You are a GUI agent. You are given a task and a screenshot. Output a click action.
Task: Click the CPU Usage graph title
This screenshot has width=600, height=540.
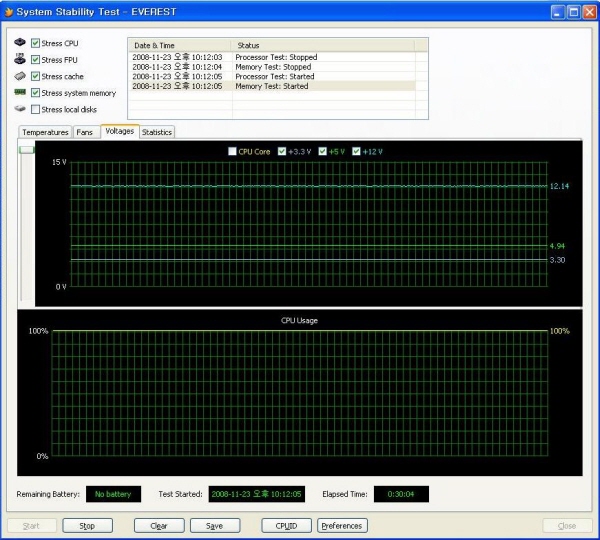(x=299, y=320)
